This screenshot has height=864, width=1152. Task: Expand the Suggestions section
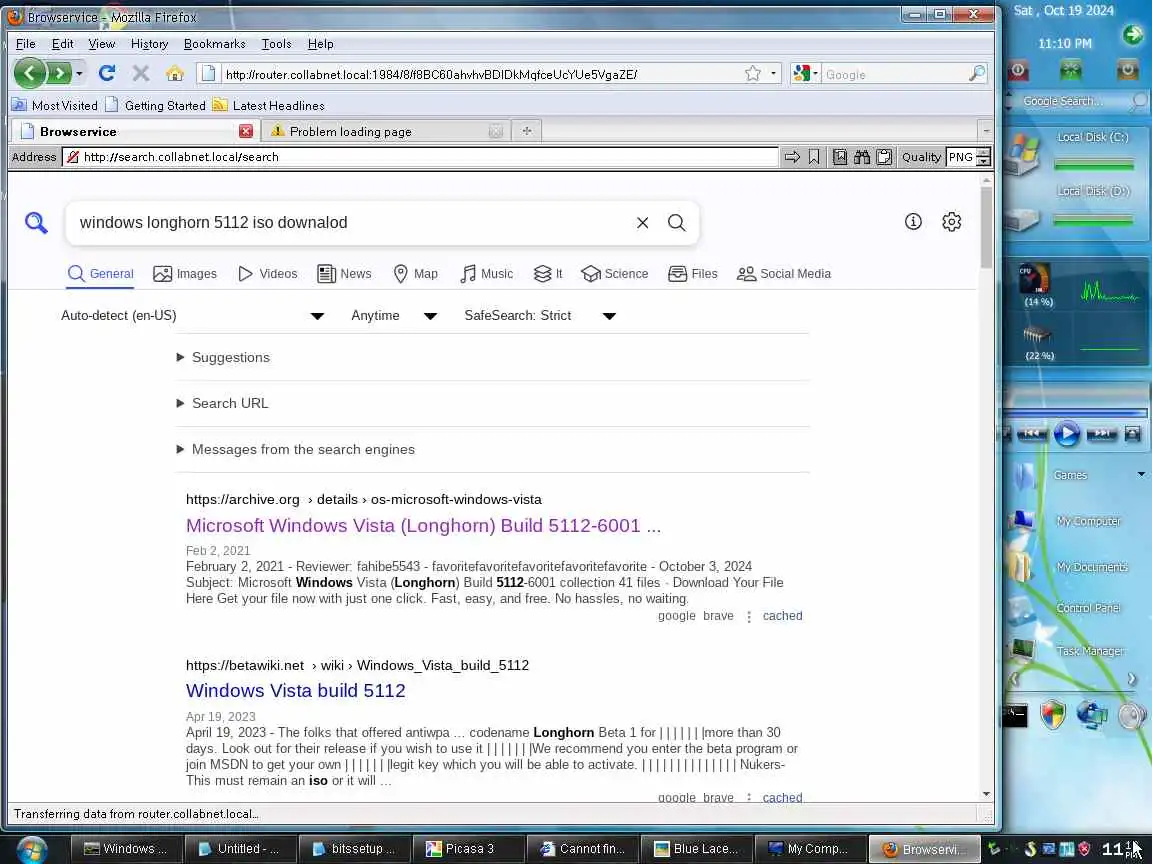tap(223, 358)
